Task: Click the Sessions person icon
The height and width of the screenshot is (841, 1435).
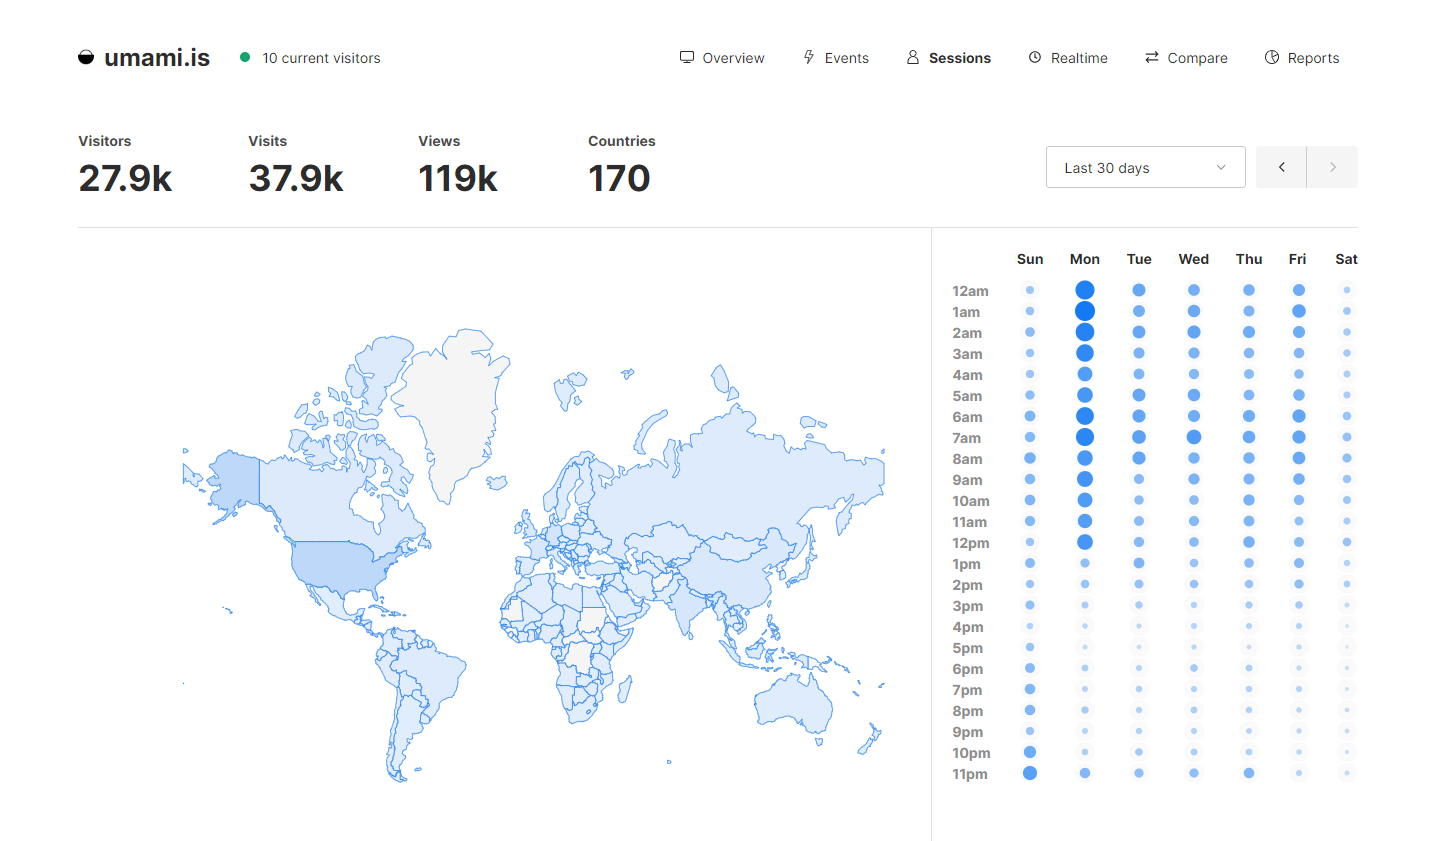Action: (913, 58)
